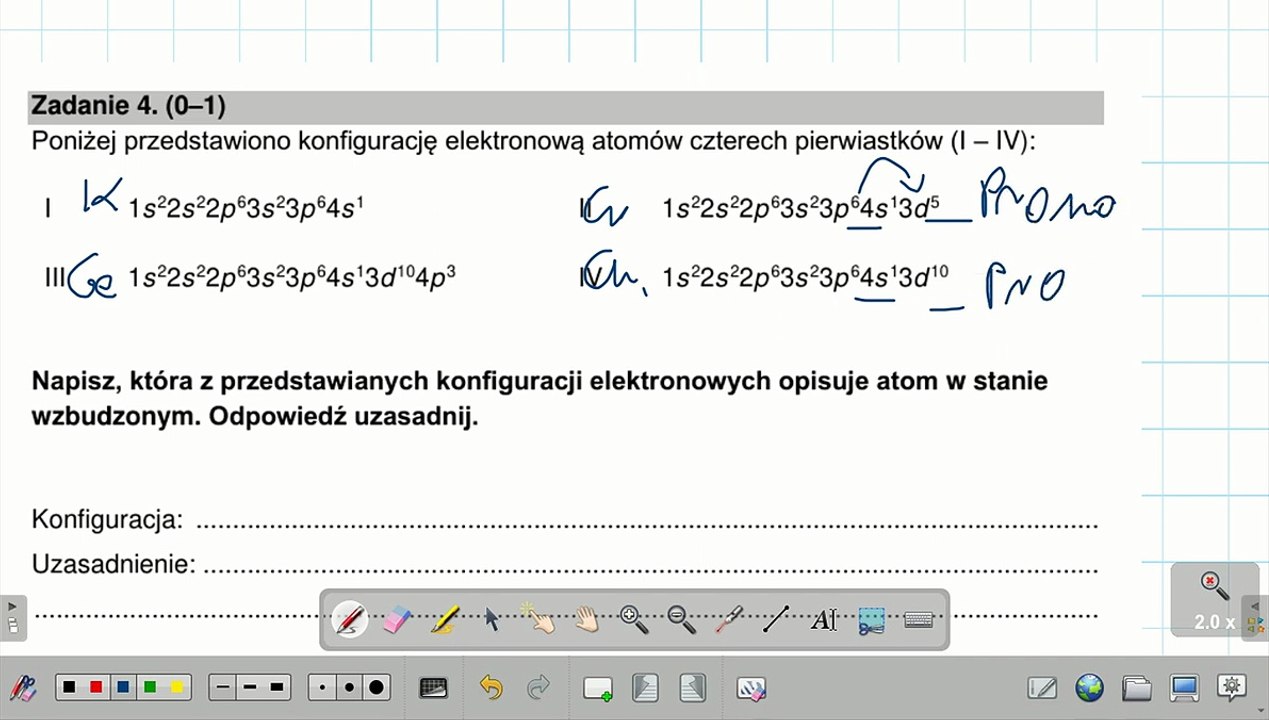Image resolution: width=1269 pixels, height=720 pixels.
Task: Click the zoom out magnifier tool
Action: (x=681, y=620)
